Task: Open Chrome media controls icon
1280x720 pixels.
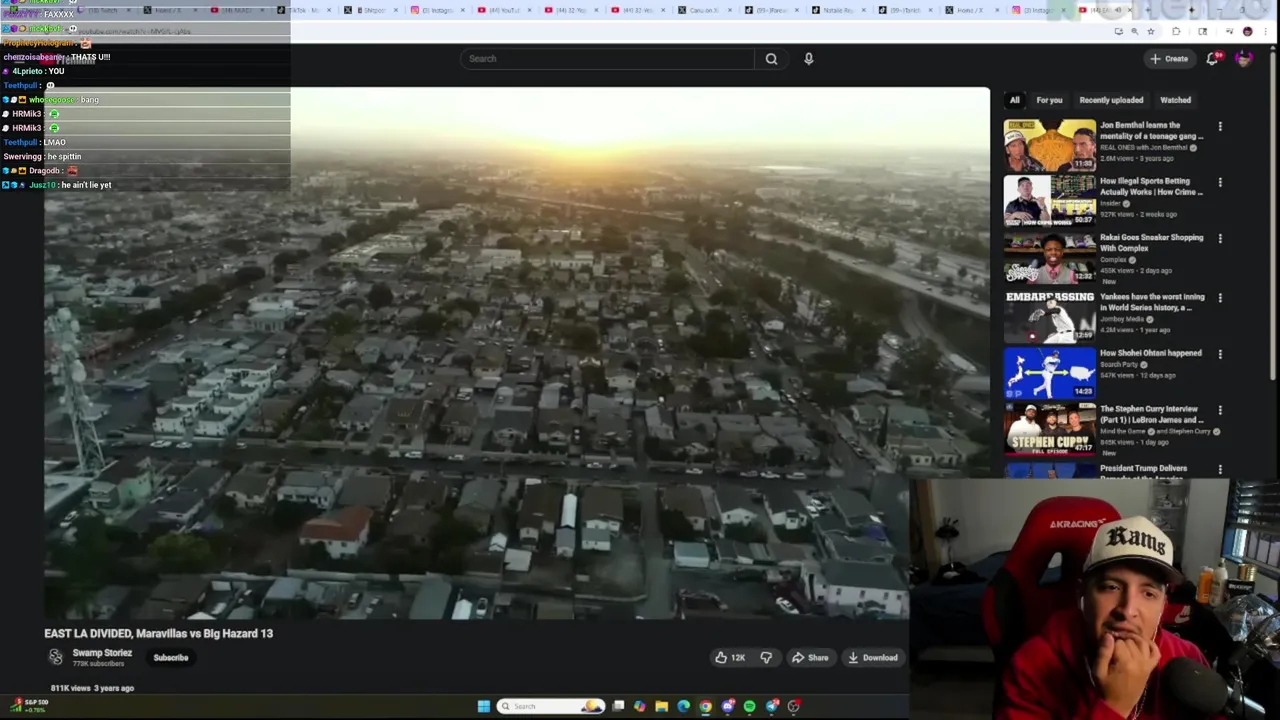Action: (x=1229, y=32)
